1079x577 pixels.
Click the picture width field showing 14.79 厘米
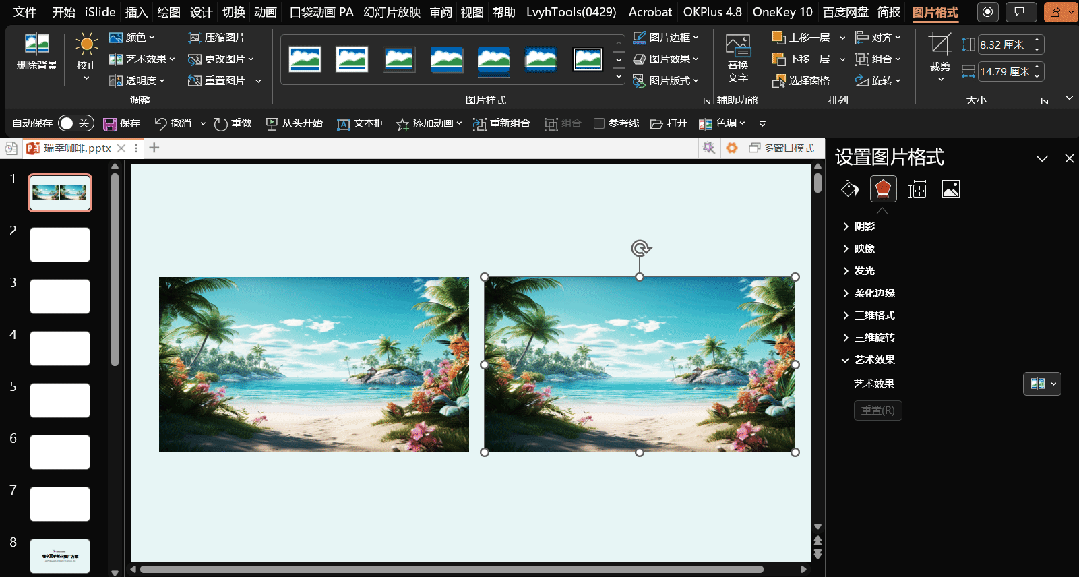[1012, 71]
